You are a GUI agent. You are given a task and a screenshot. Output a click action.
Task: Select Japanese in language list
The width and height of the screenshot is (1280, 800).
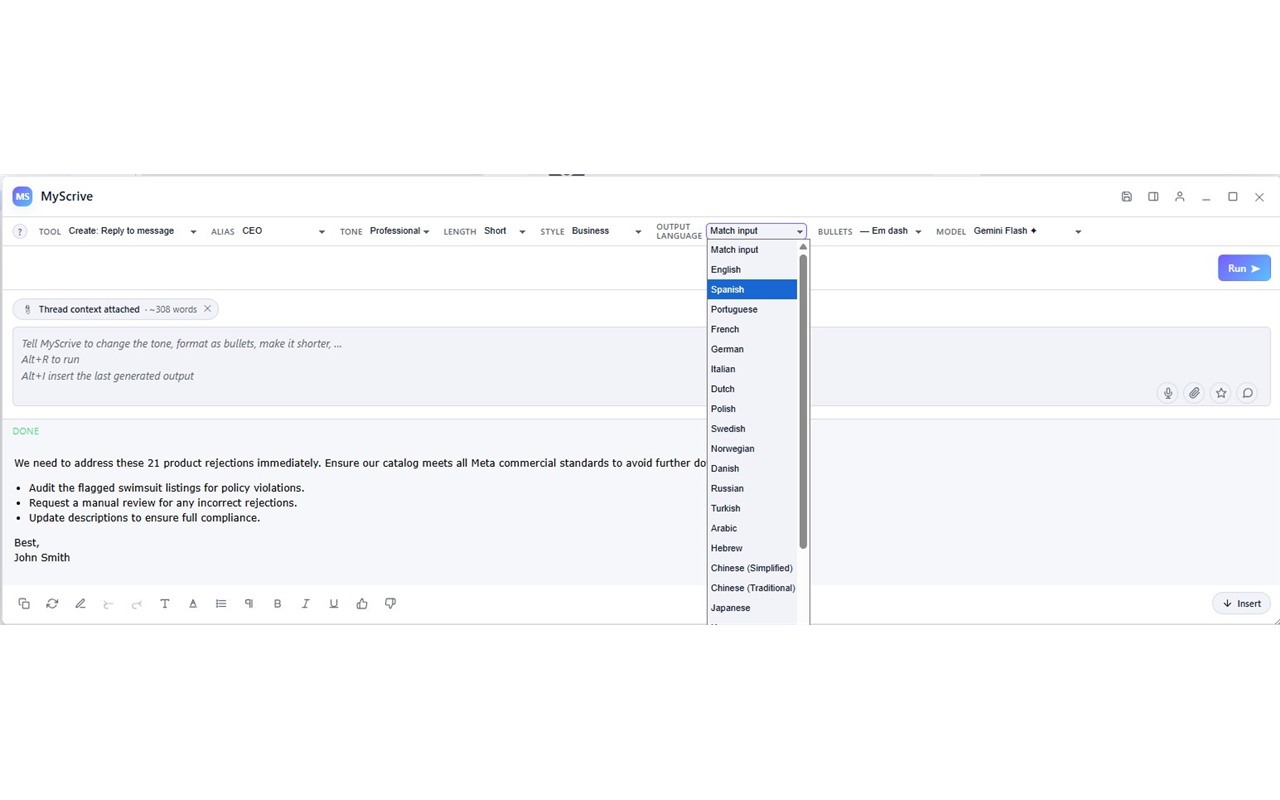click(752, 608)
